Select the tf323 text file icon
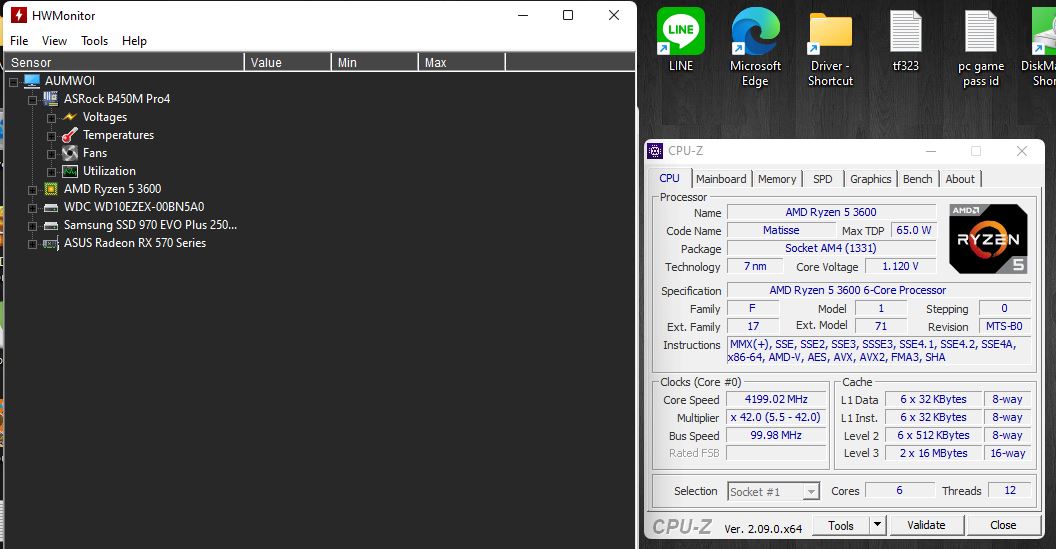 pos(905,32)
